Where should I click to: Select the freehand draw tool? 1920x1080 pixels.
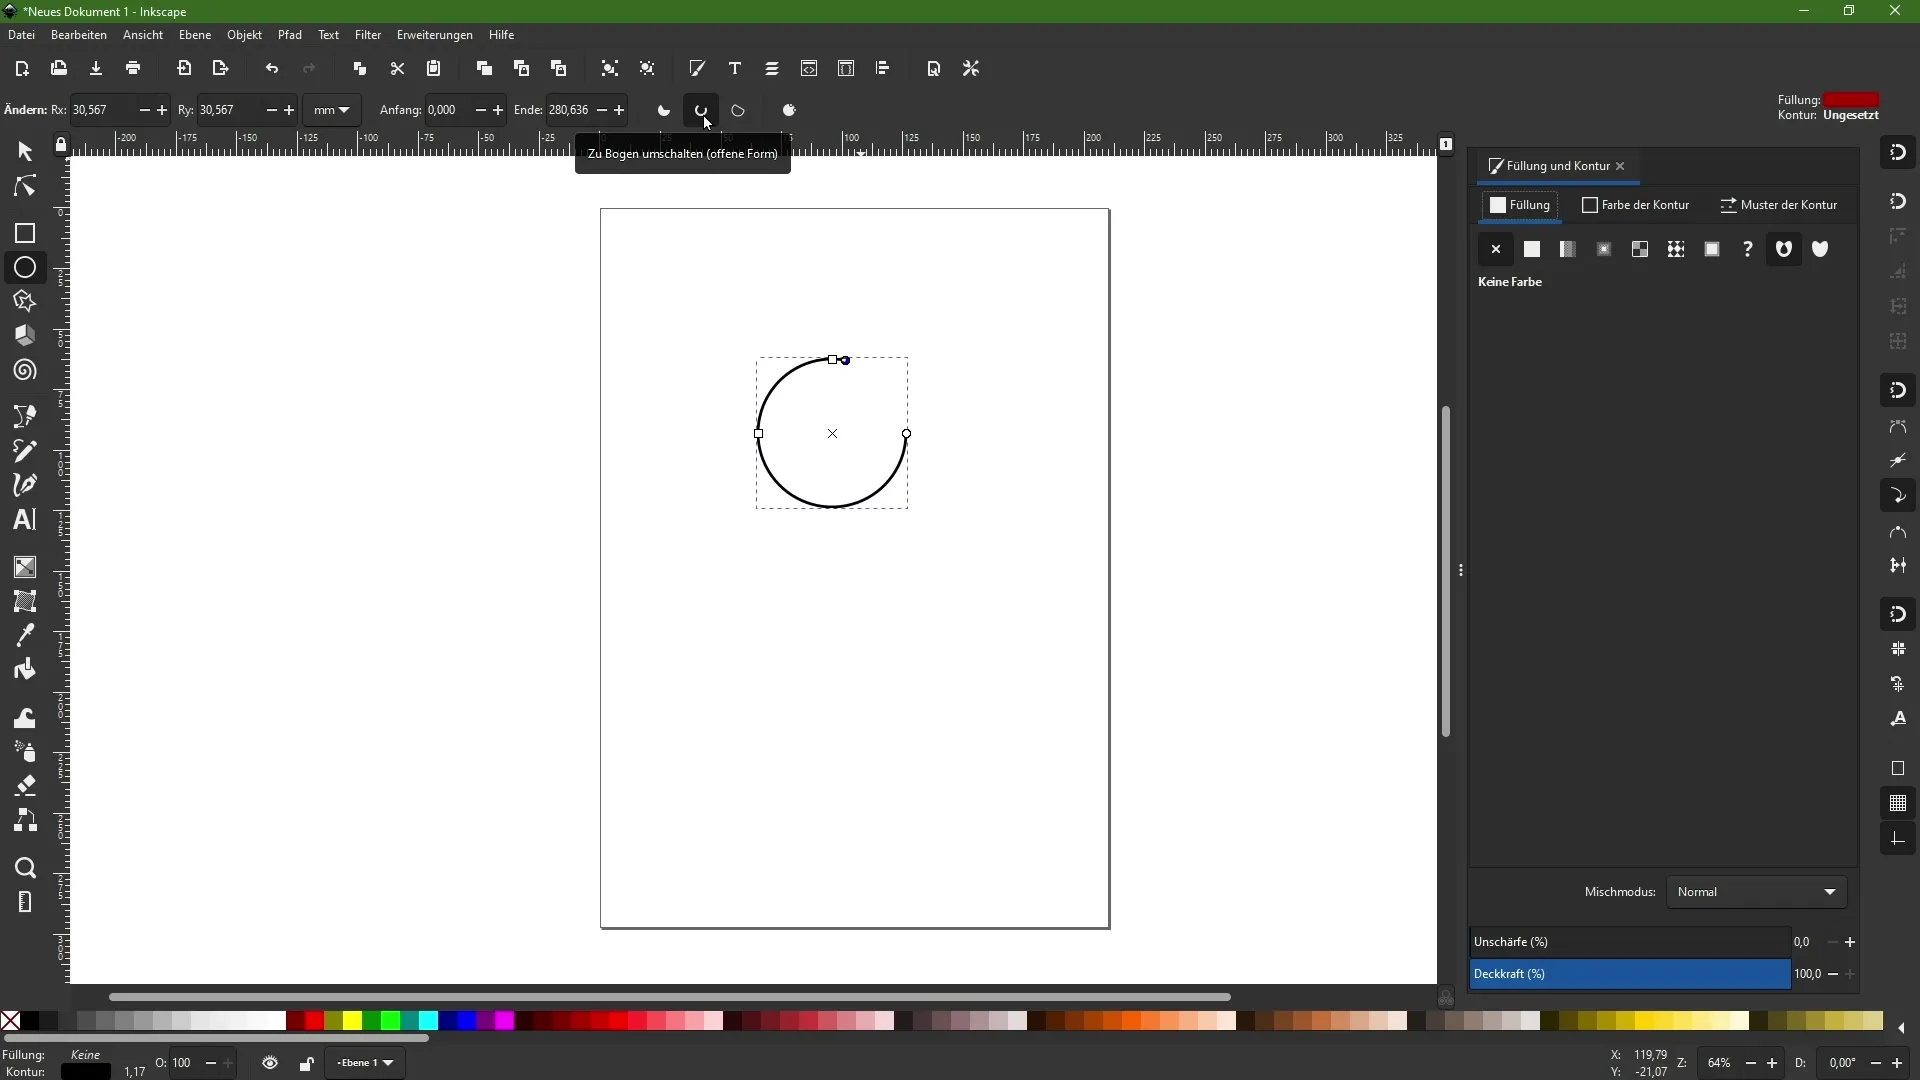[x=24, y=450]
